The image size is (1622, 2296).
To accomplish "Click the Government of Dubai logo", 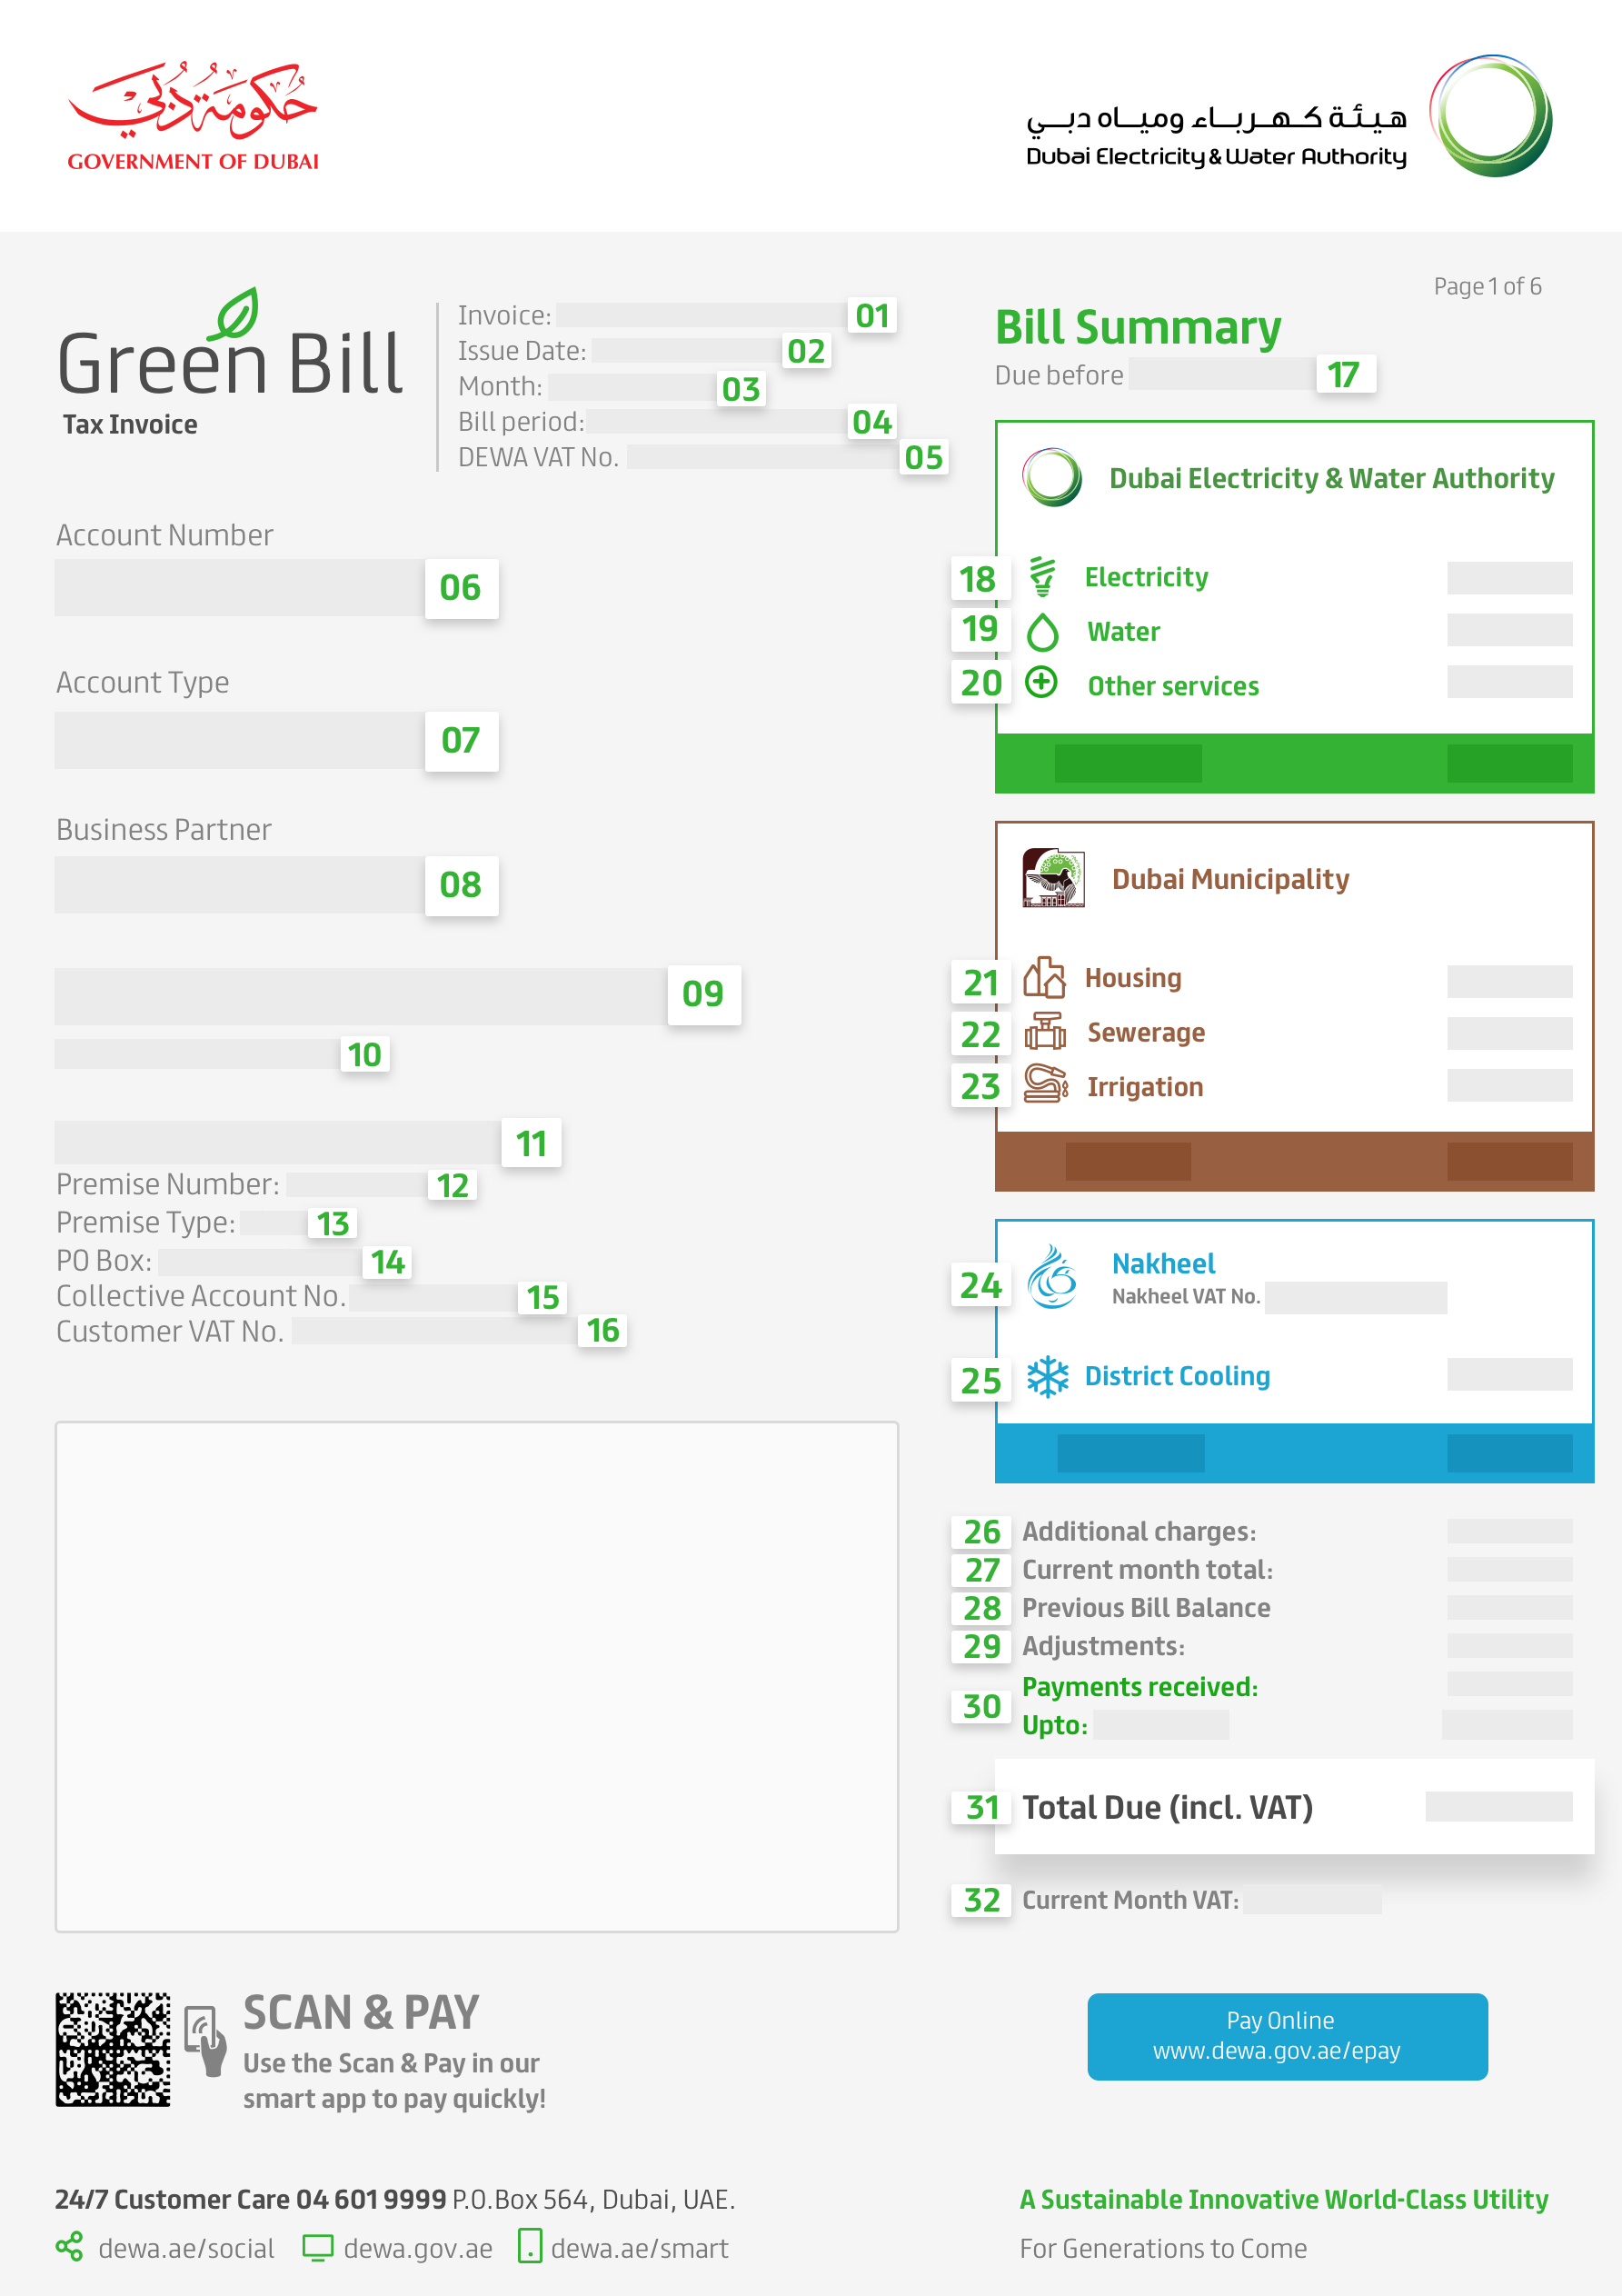I will pyautogui.click(x=192, y=116).
